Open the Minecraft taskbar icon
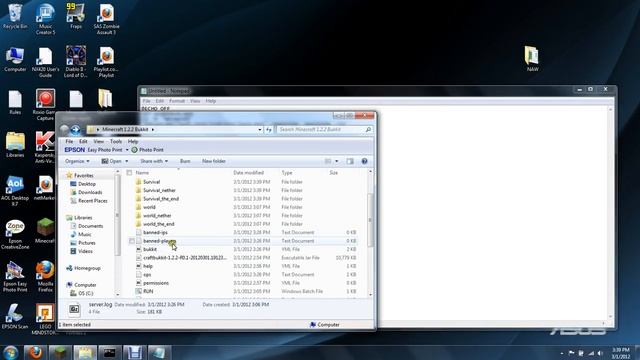 pyautogui.click(x=60, y=352)
